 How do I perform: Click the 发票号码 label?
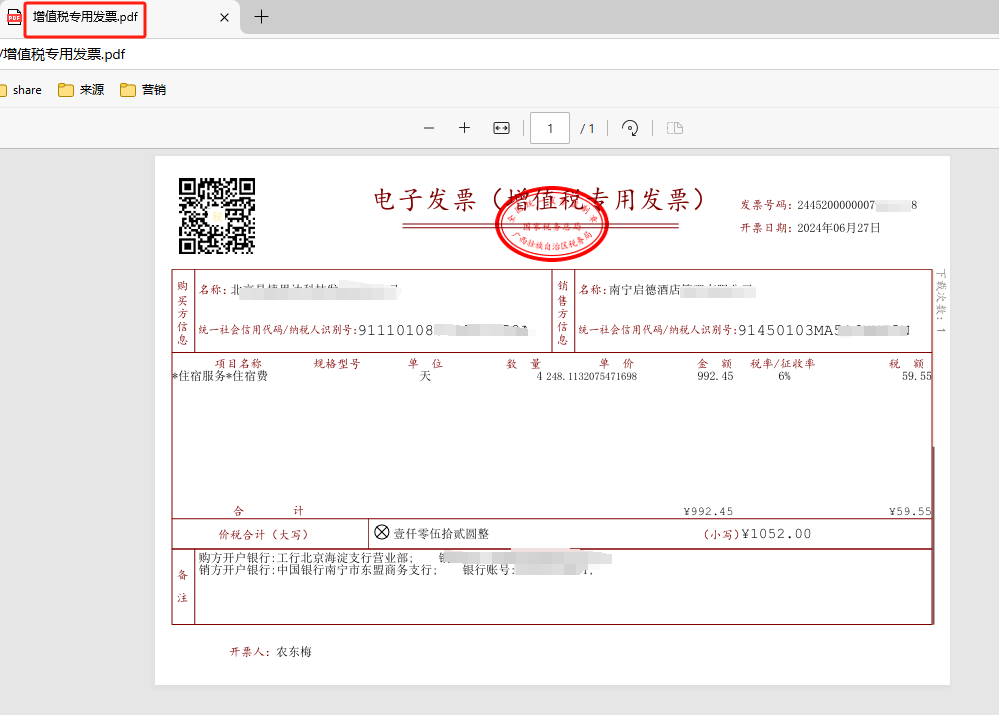tap(766, 205)
